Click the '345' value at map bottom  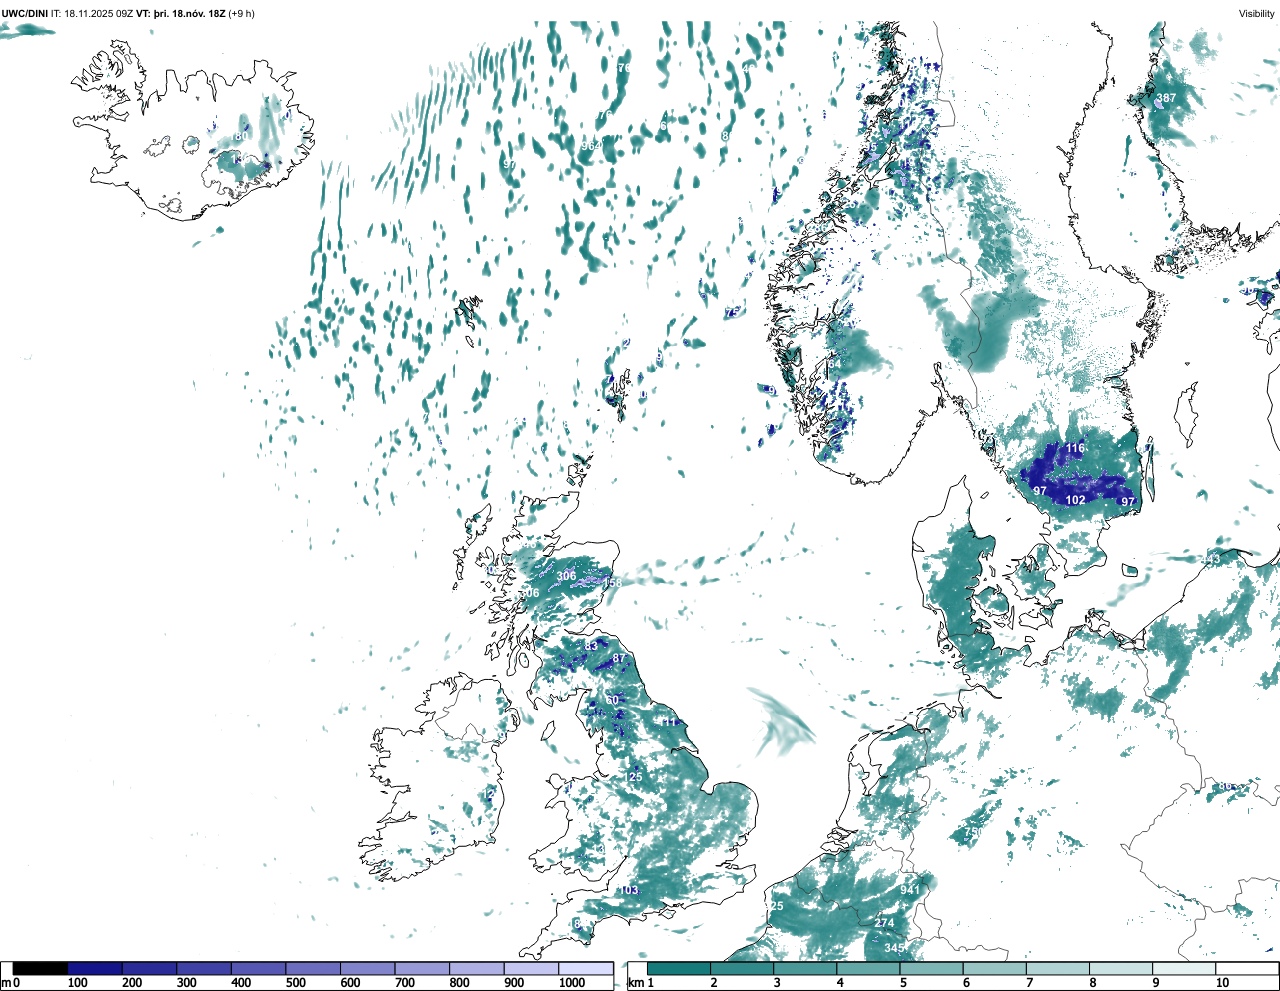tap(894, 948)
